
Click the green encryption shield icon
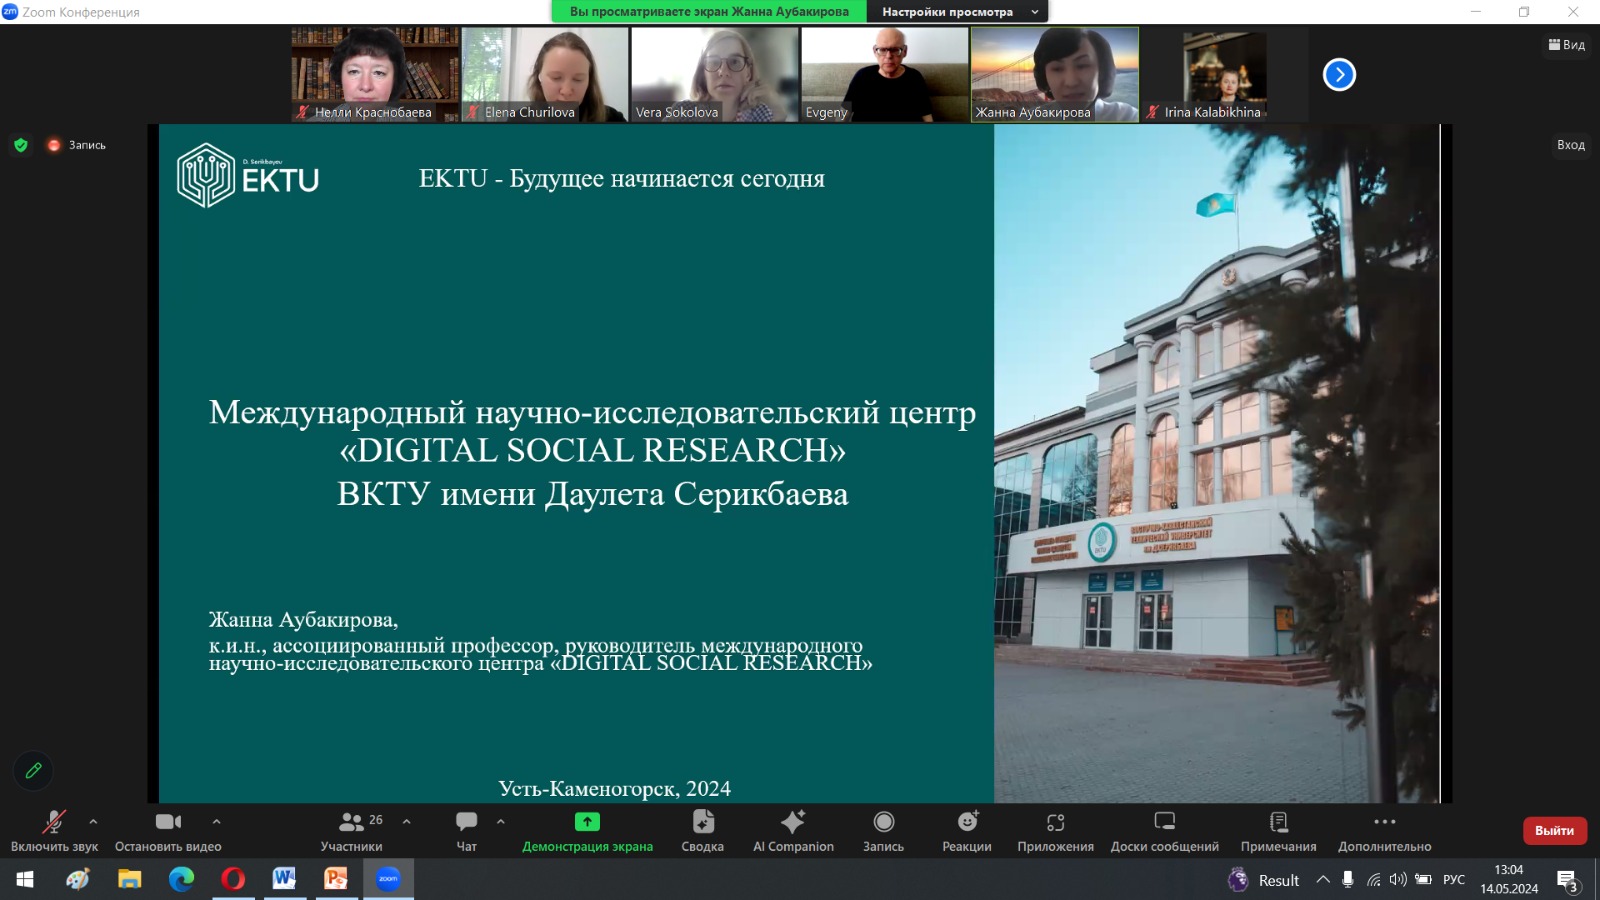pyautogui.click(x=21, y=145)
